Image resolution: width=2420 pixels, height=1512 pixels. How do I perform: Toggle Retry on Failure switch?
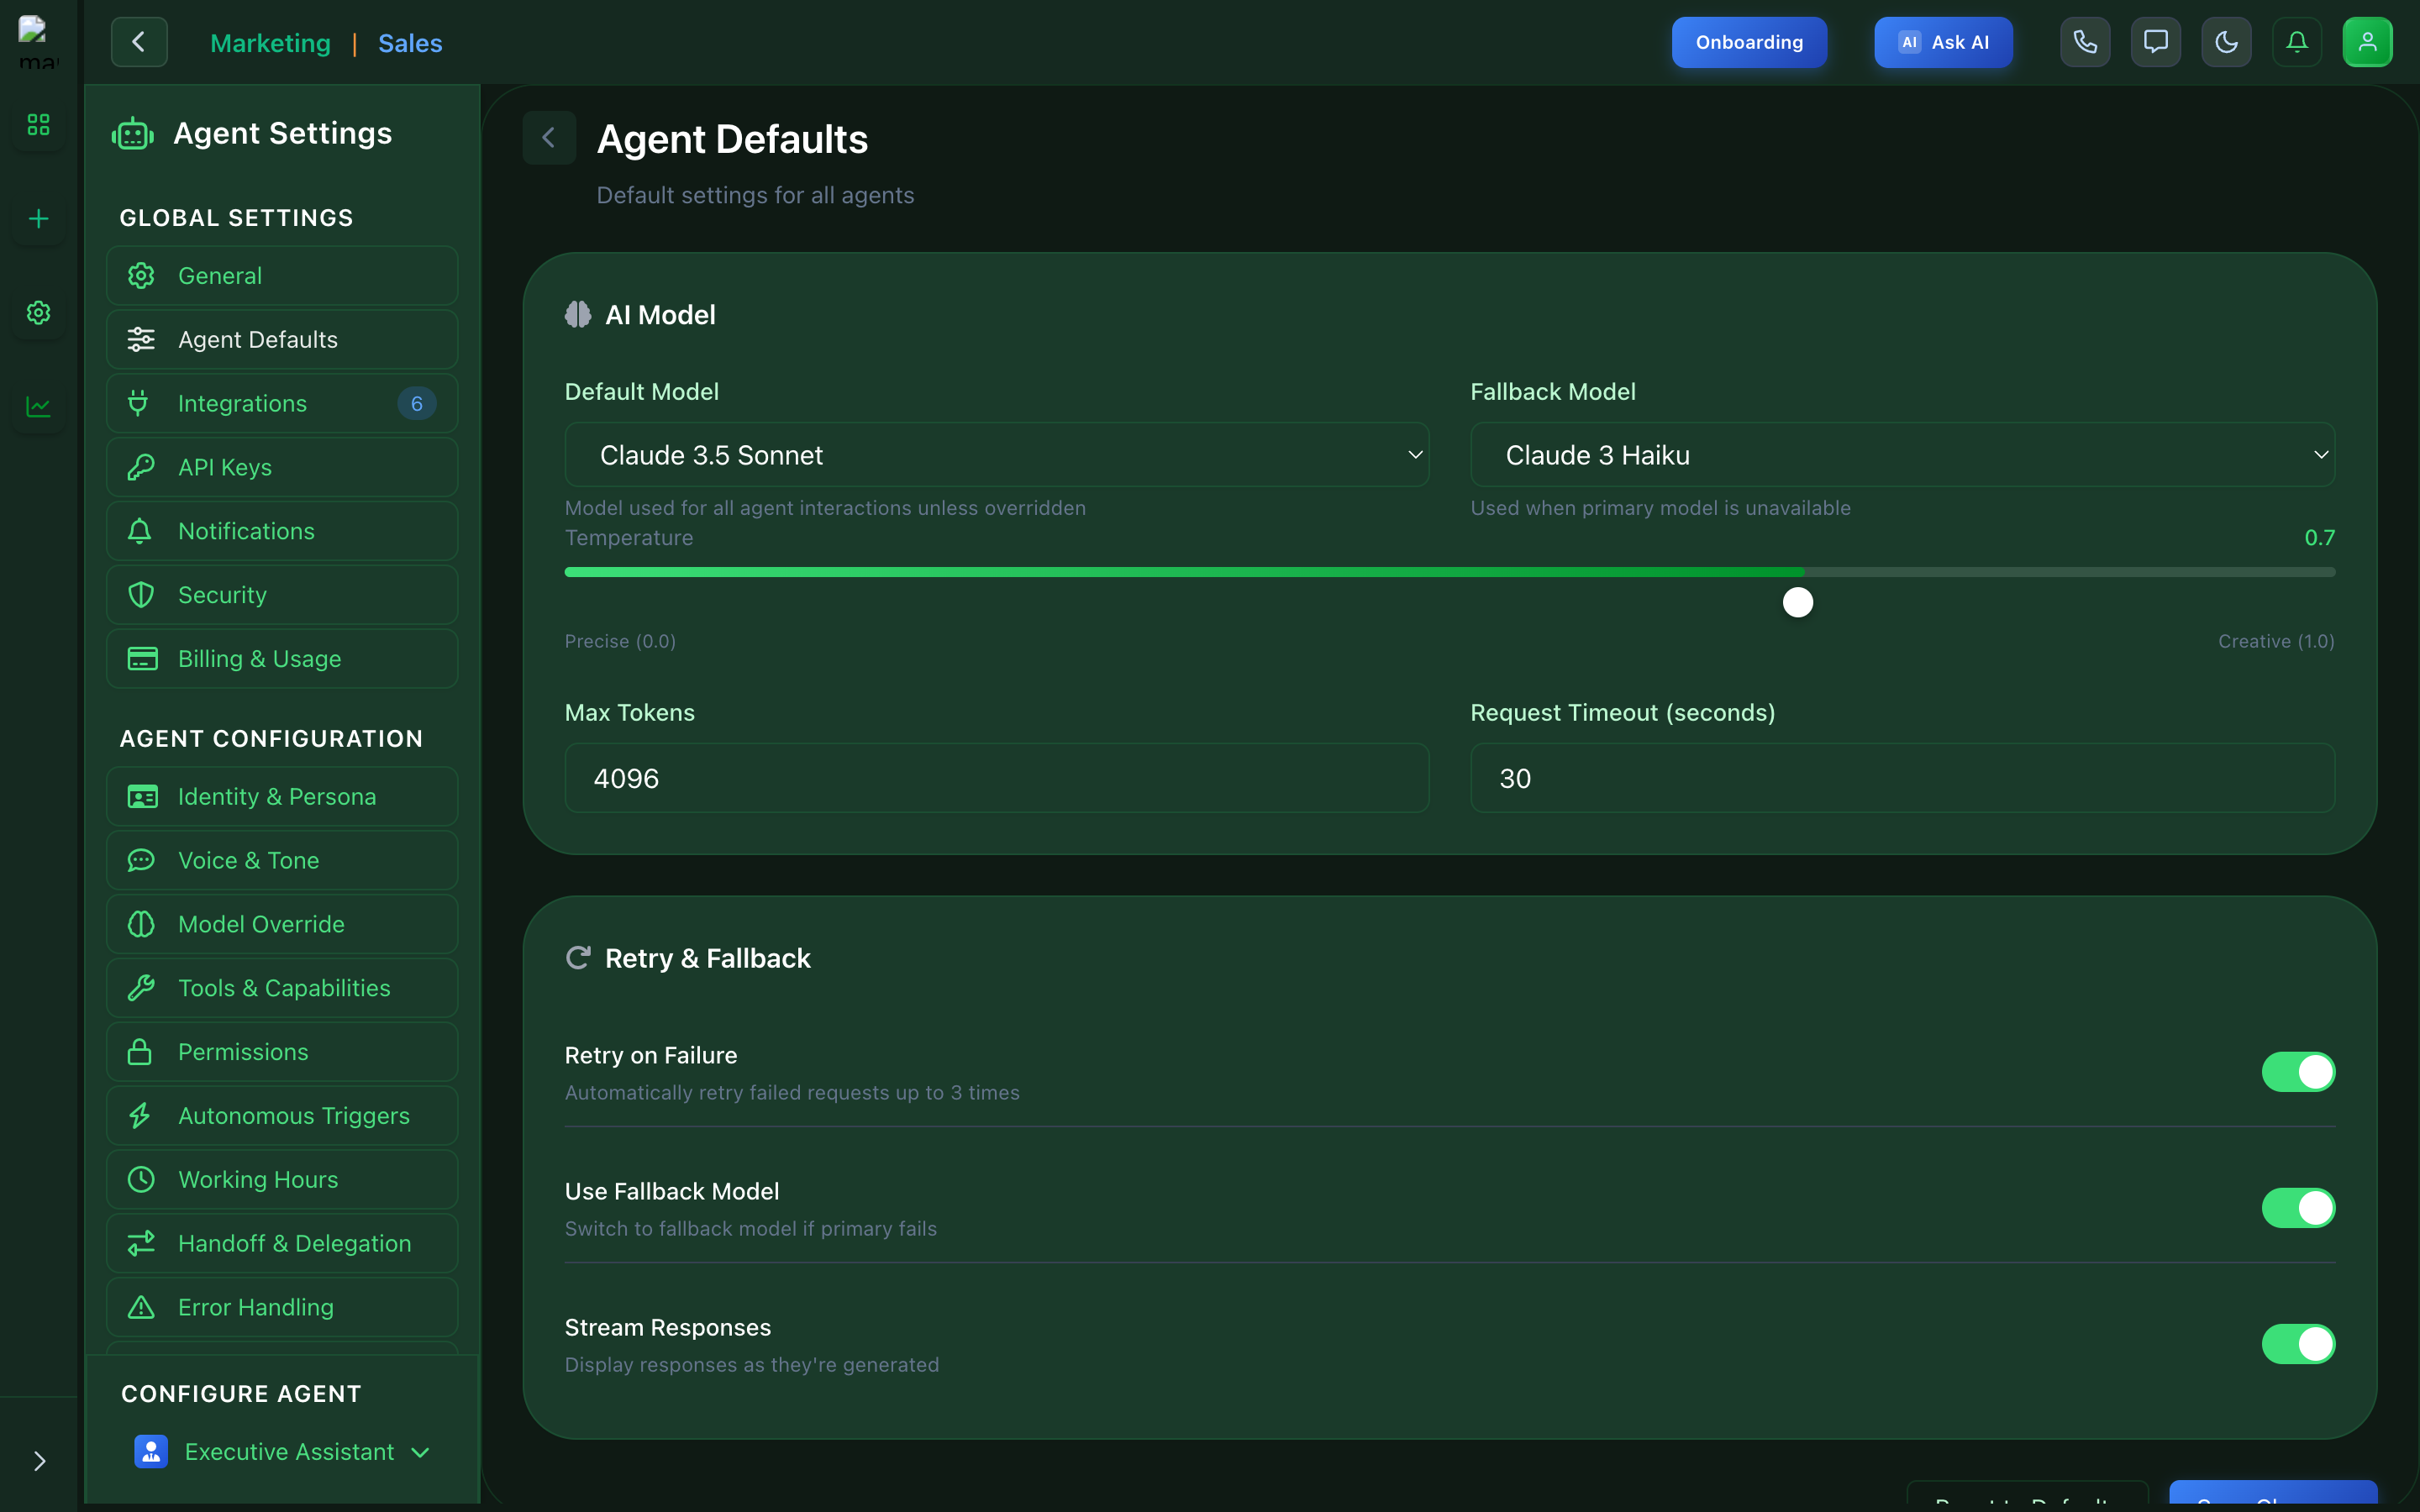tap(2298, 1072)
